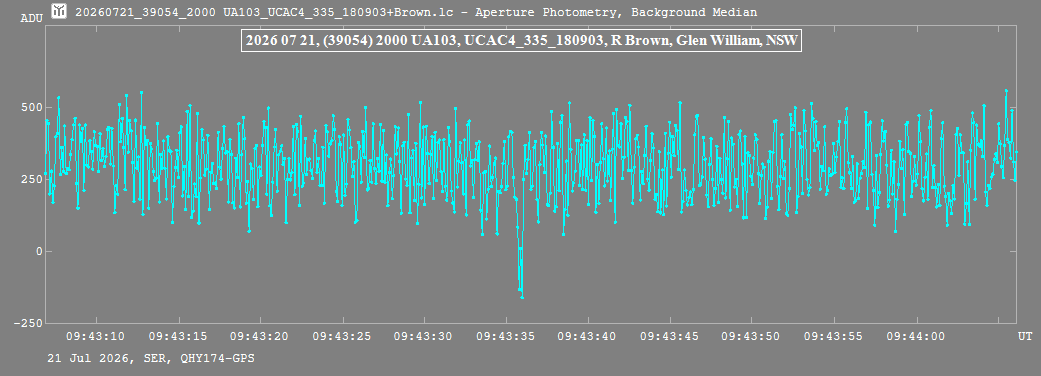Click the UT label at the axis end
Screen dimensions: 1041x376
point(1025,337)
